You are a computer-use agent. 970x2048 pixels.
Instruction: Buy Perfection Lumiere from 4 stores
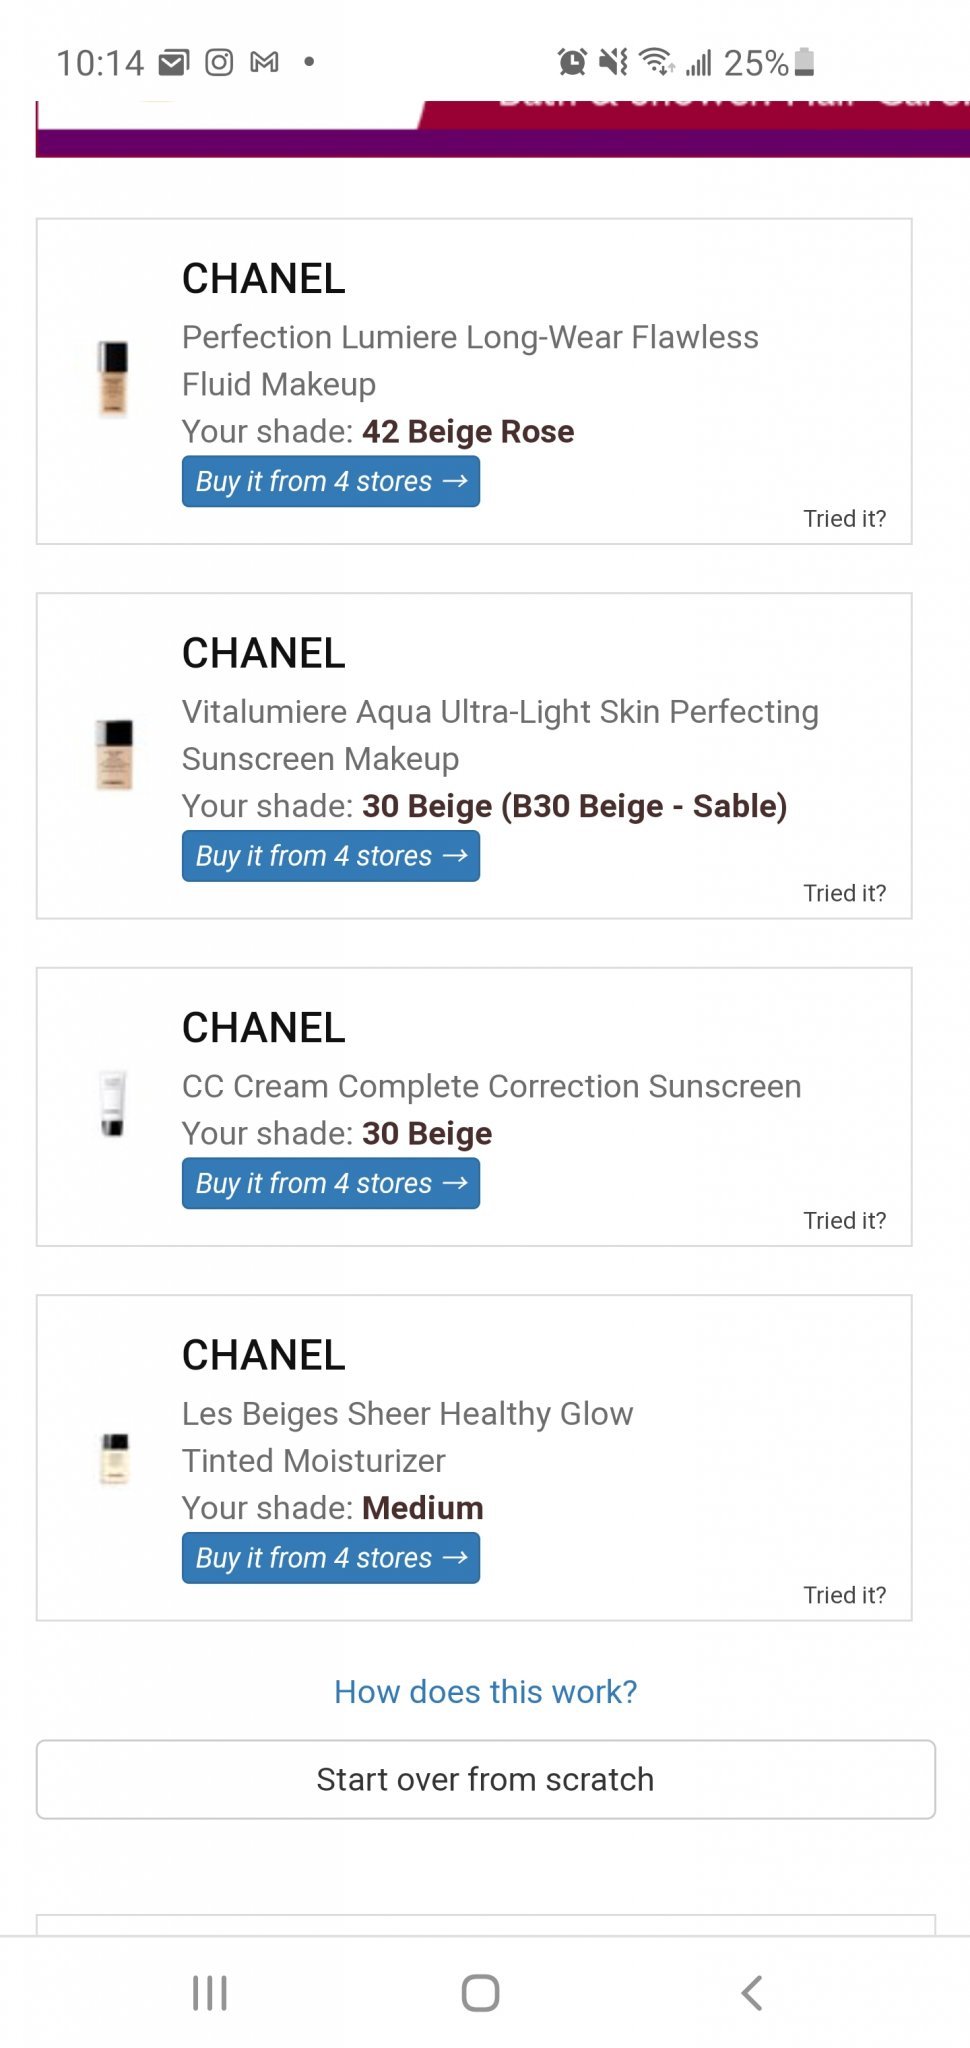coord(331,482)
